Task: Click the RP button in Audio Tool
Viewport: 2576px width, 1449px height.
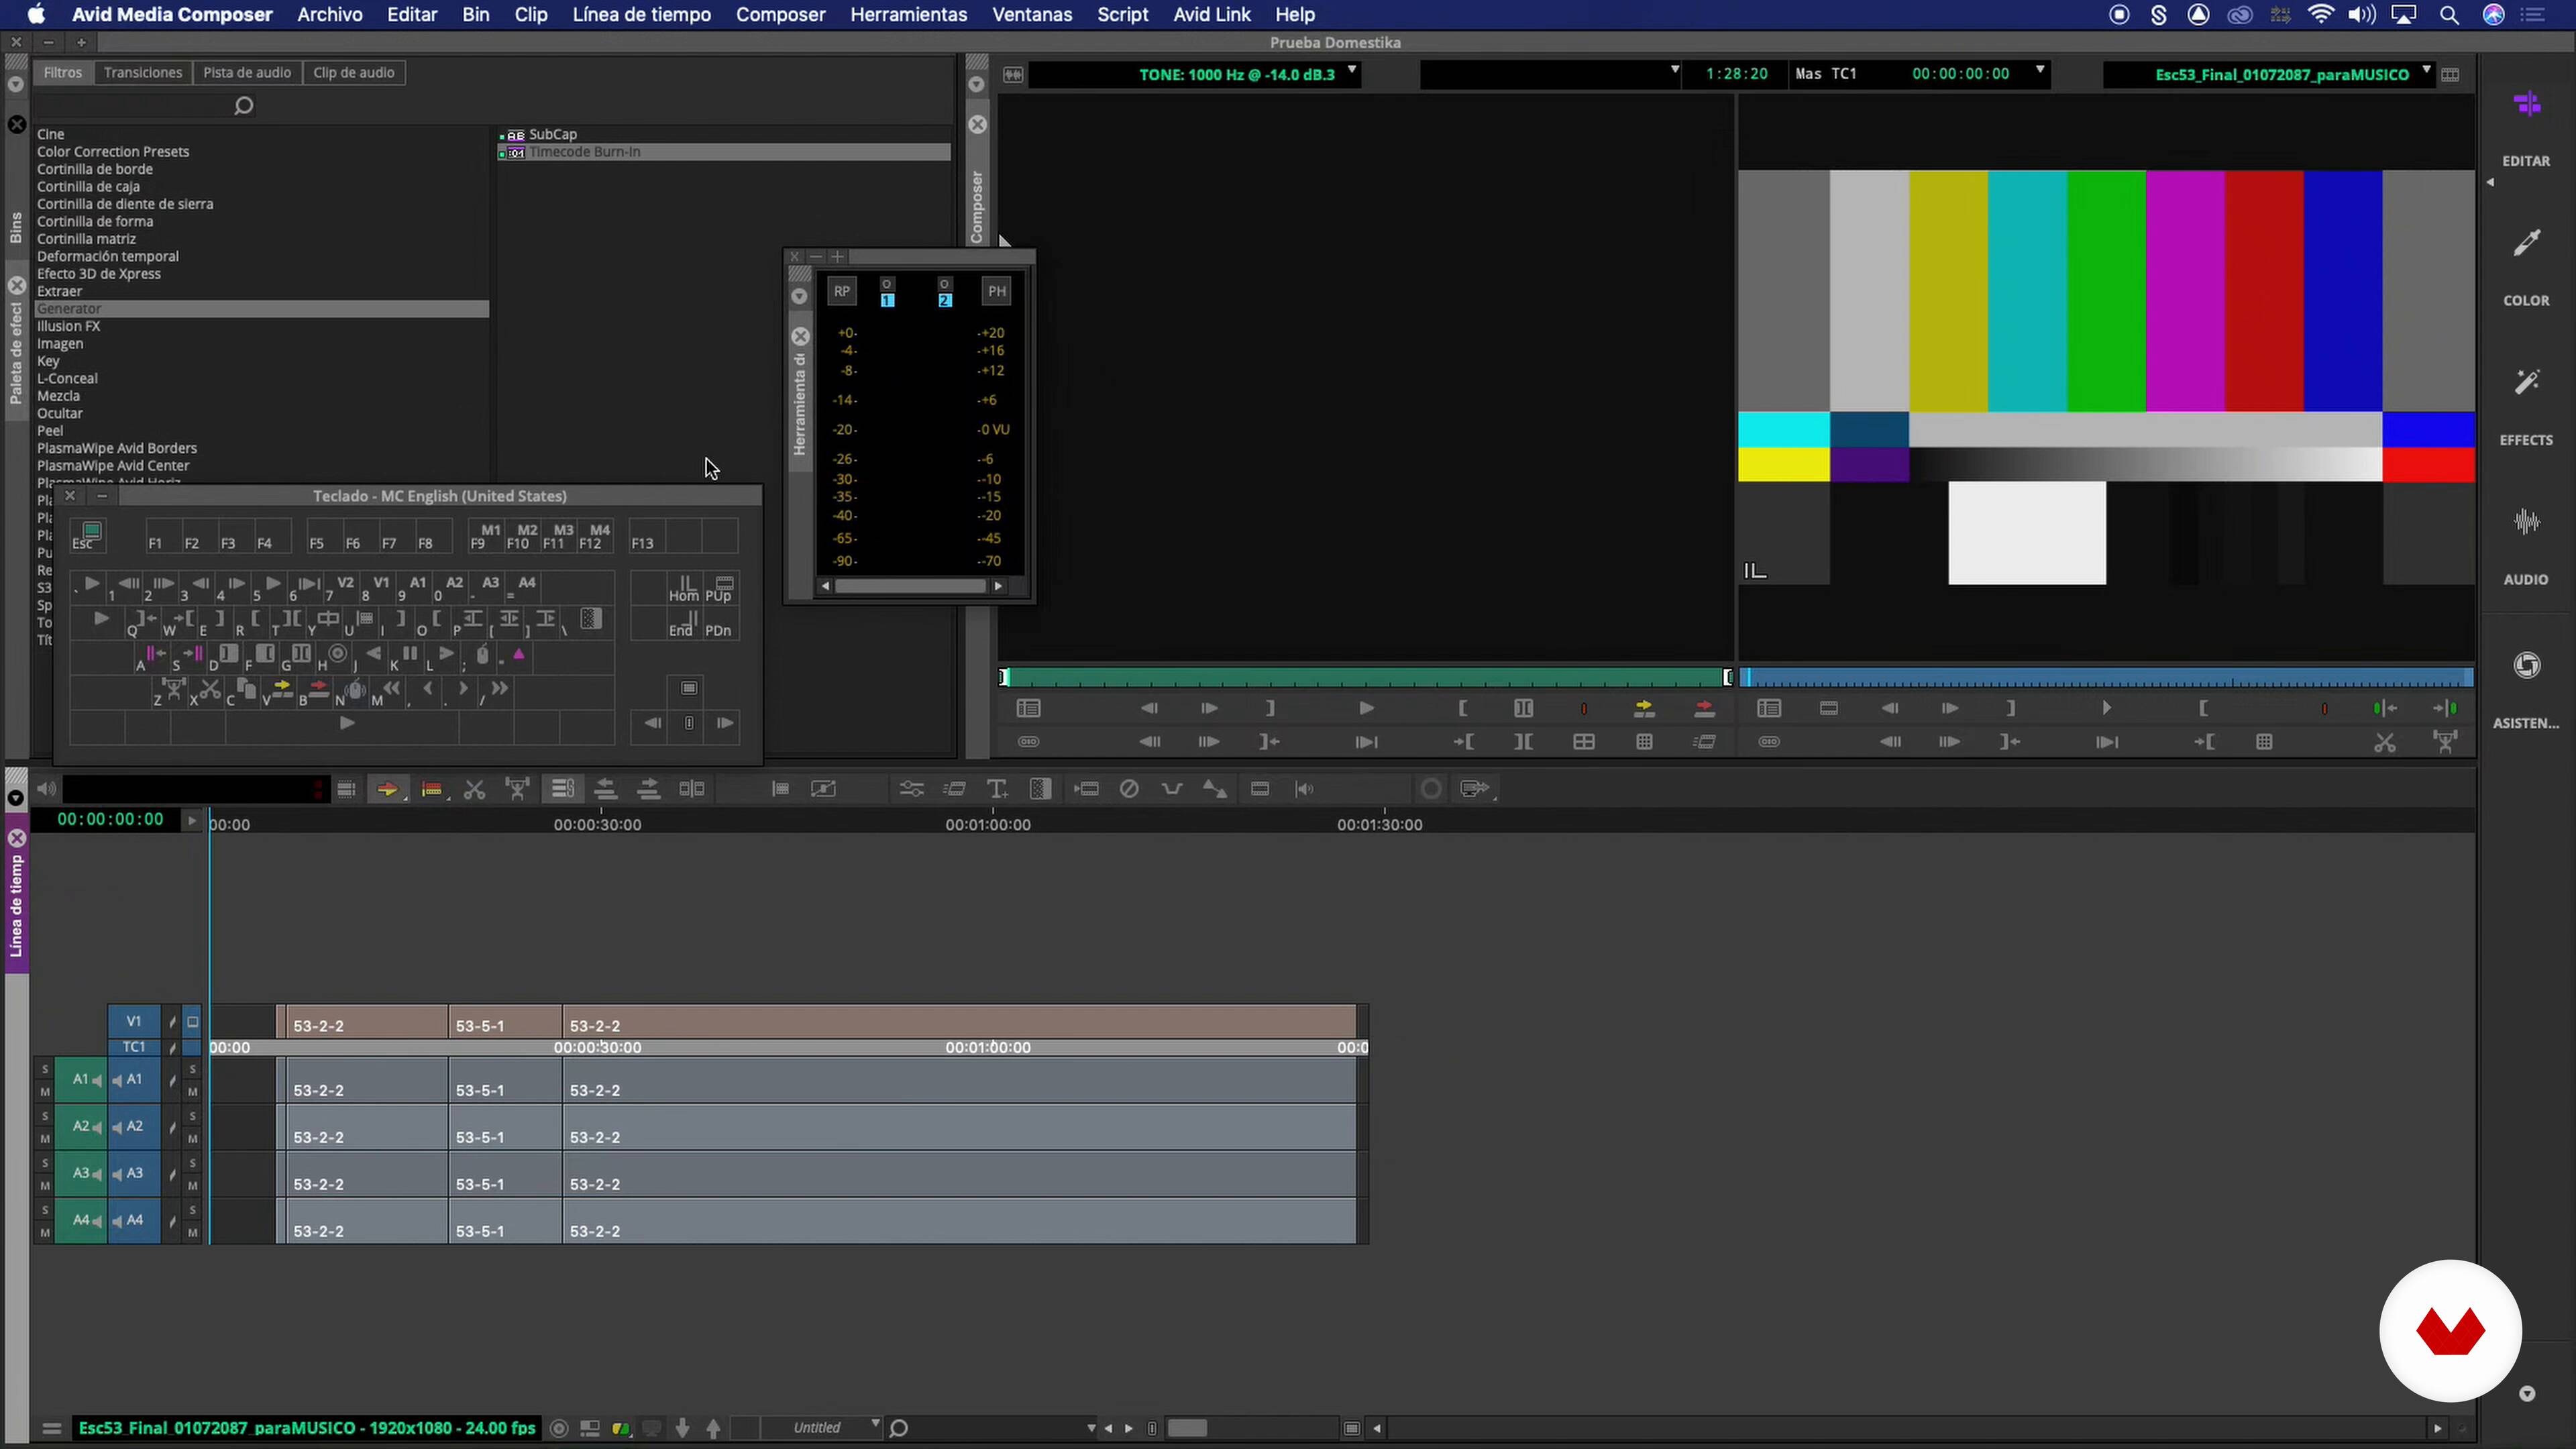Action: click(842, 291)
